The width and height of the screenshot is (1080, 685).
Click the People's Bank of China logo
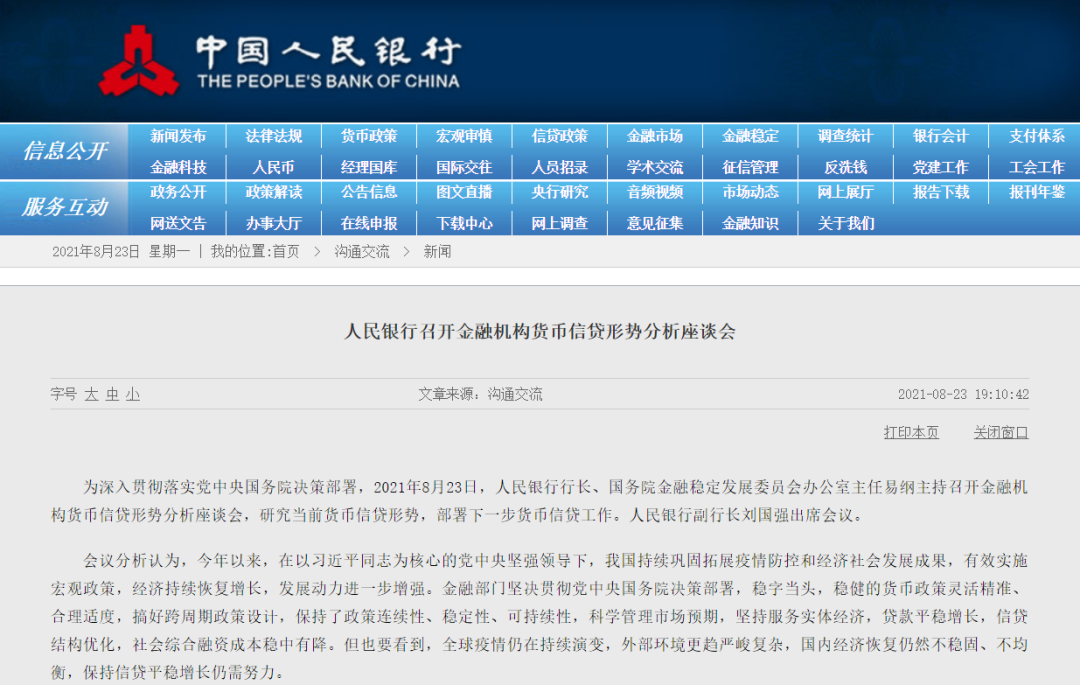(139, 62)
